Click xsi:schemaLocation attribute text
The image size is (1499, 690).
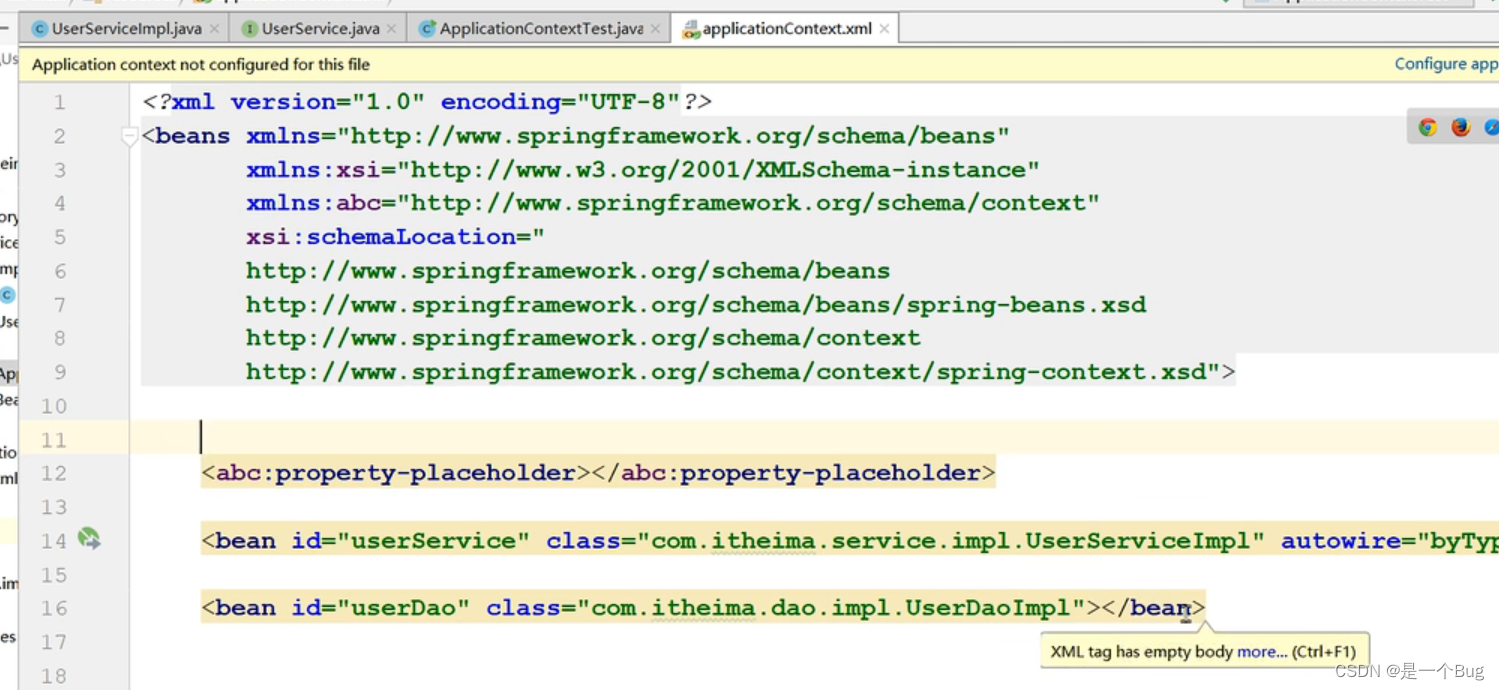[x=395, y=237]
